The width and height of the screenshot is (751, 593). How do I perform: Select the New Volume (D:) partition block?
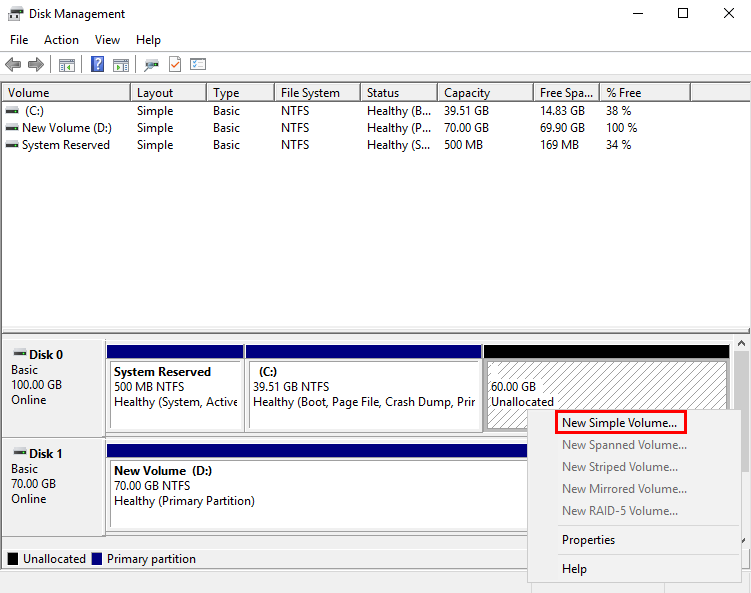coord(317,486)
